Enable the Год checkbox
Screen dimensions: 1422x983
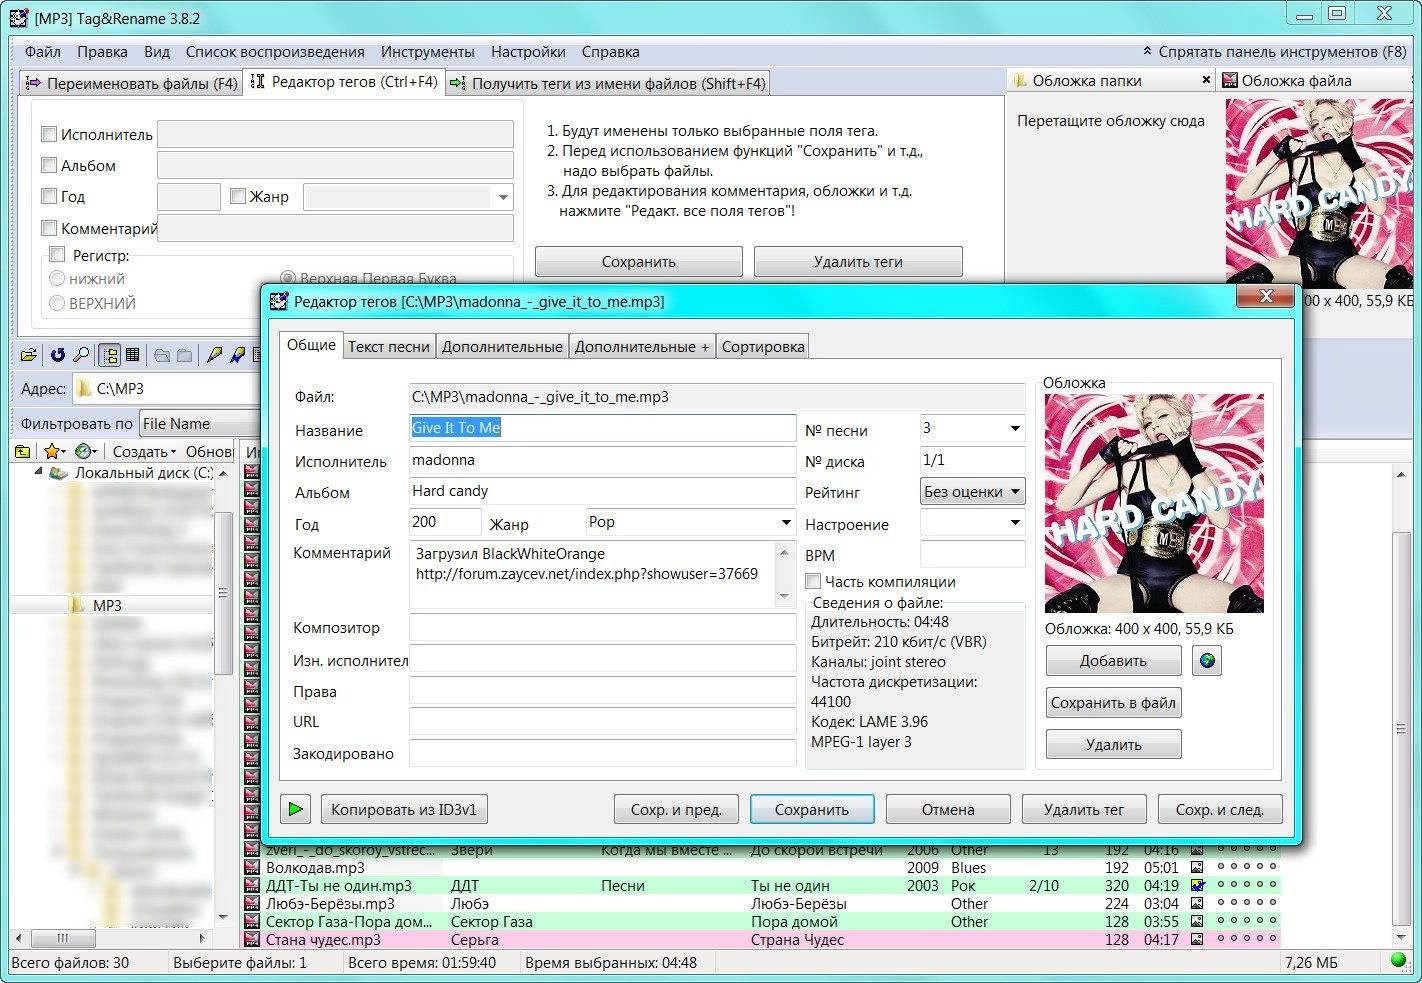(x=49, y=196)
